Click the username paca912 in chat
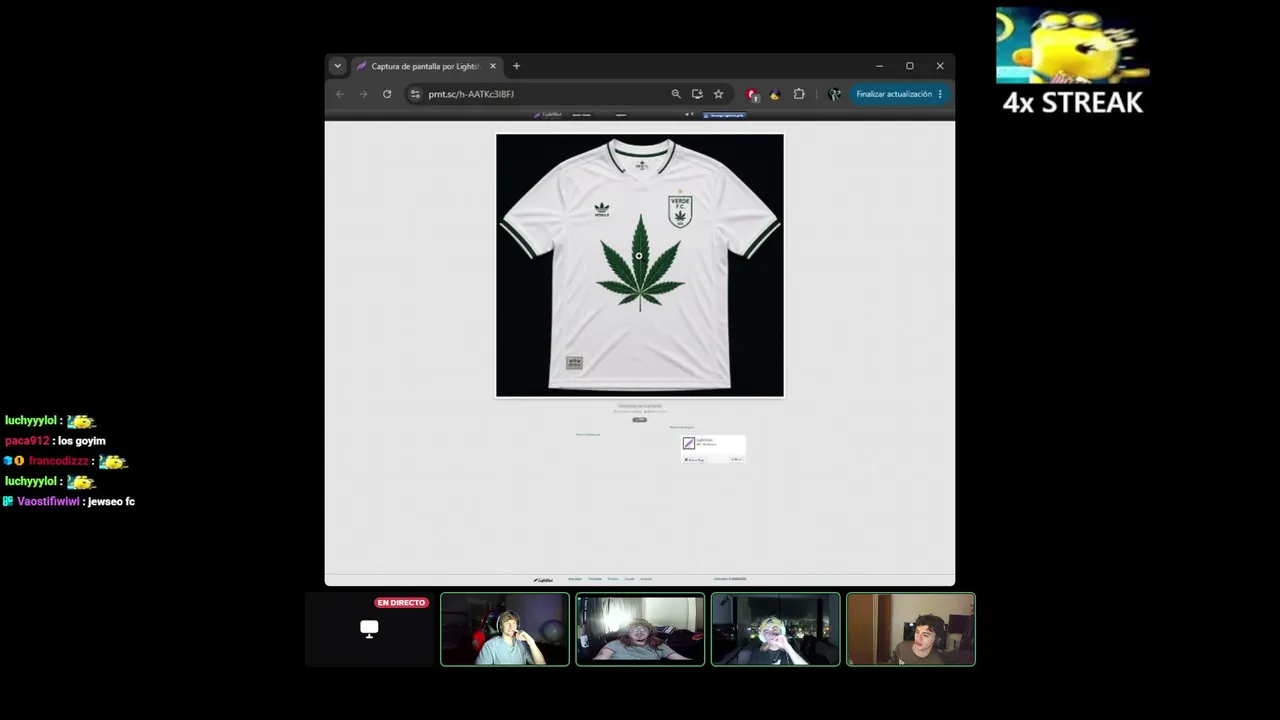The height and width of the screenshot is (720, 1280). pos(27,441)
